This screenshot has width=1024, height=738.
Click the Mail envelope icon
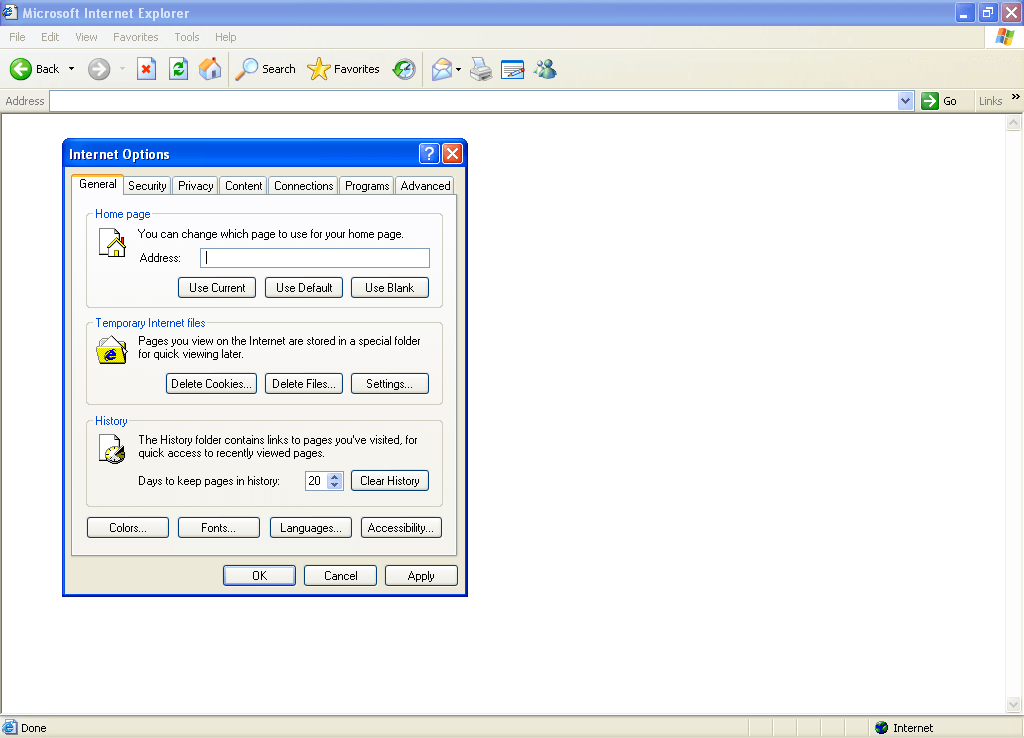(442, 69)
